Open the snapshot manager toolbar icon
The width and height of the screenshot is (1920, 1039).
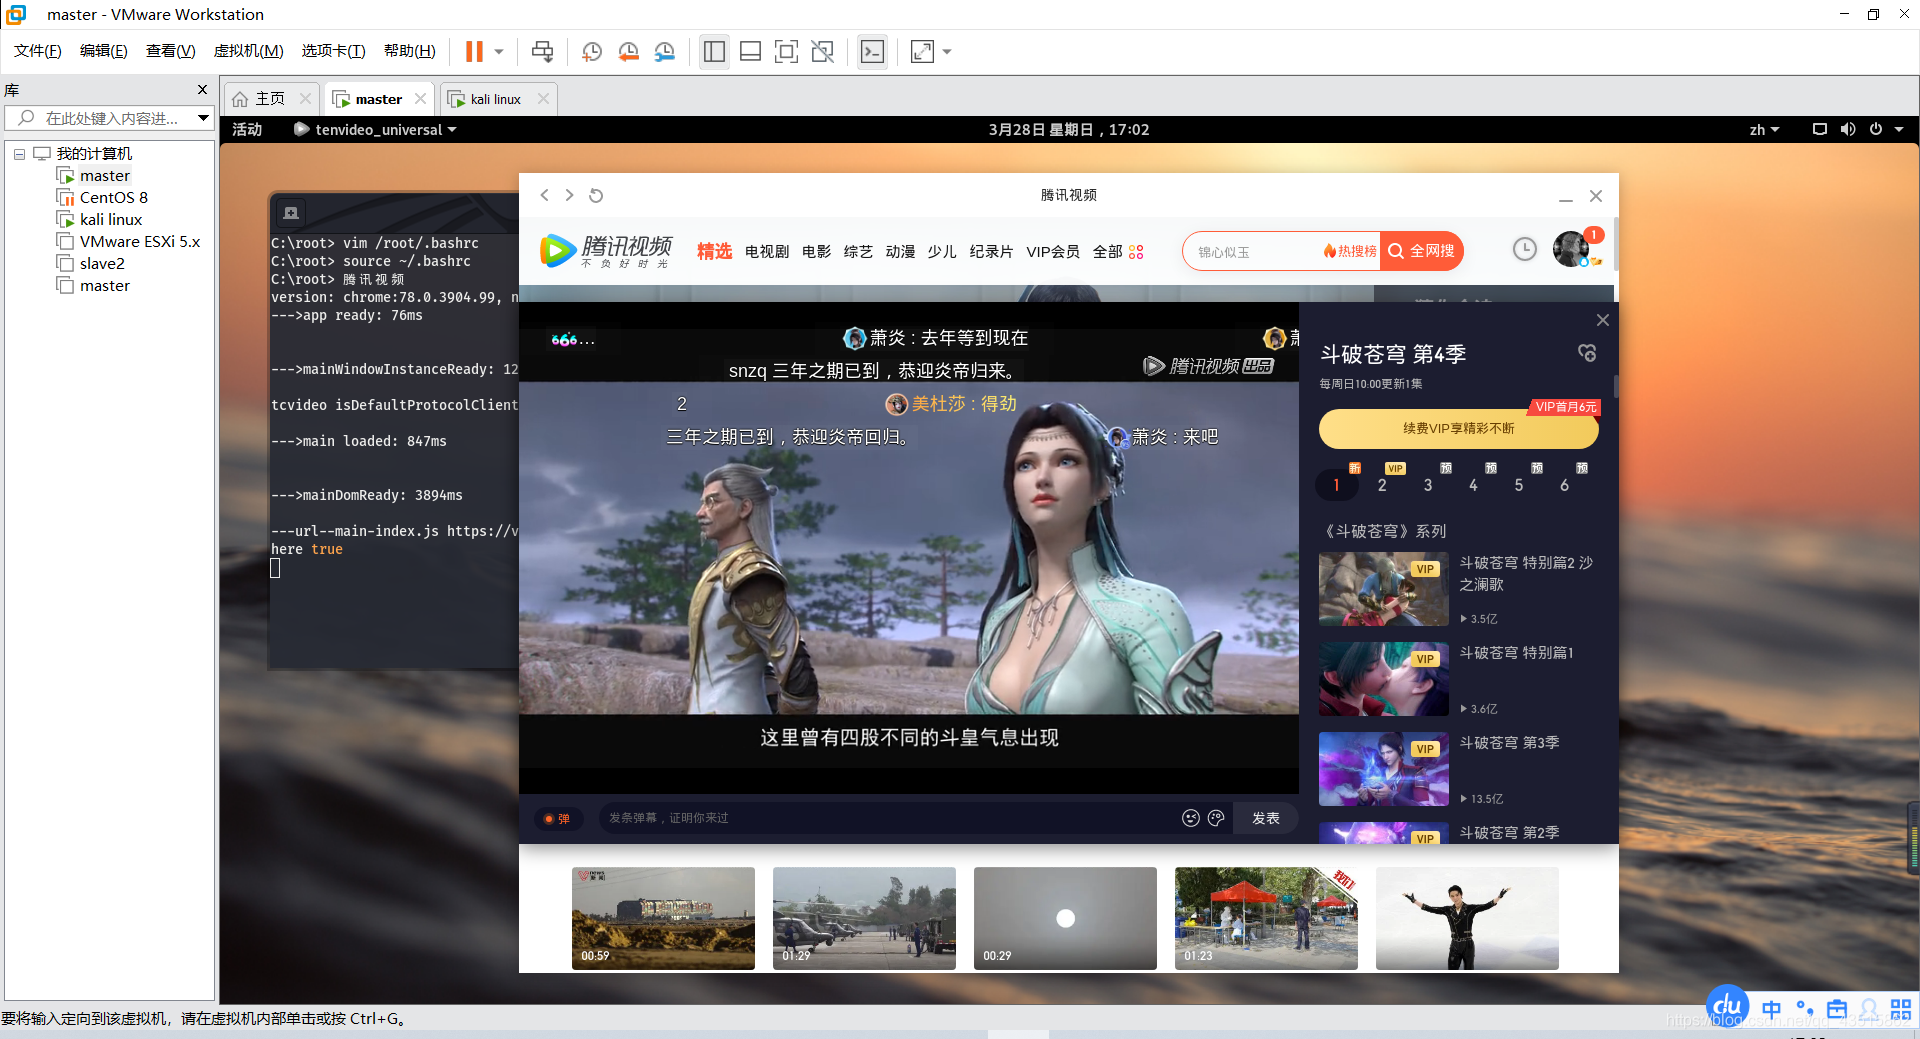(x=664, y=51)
